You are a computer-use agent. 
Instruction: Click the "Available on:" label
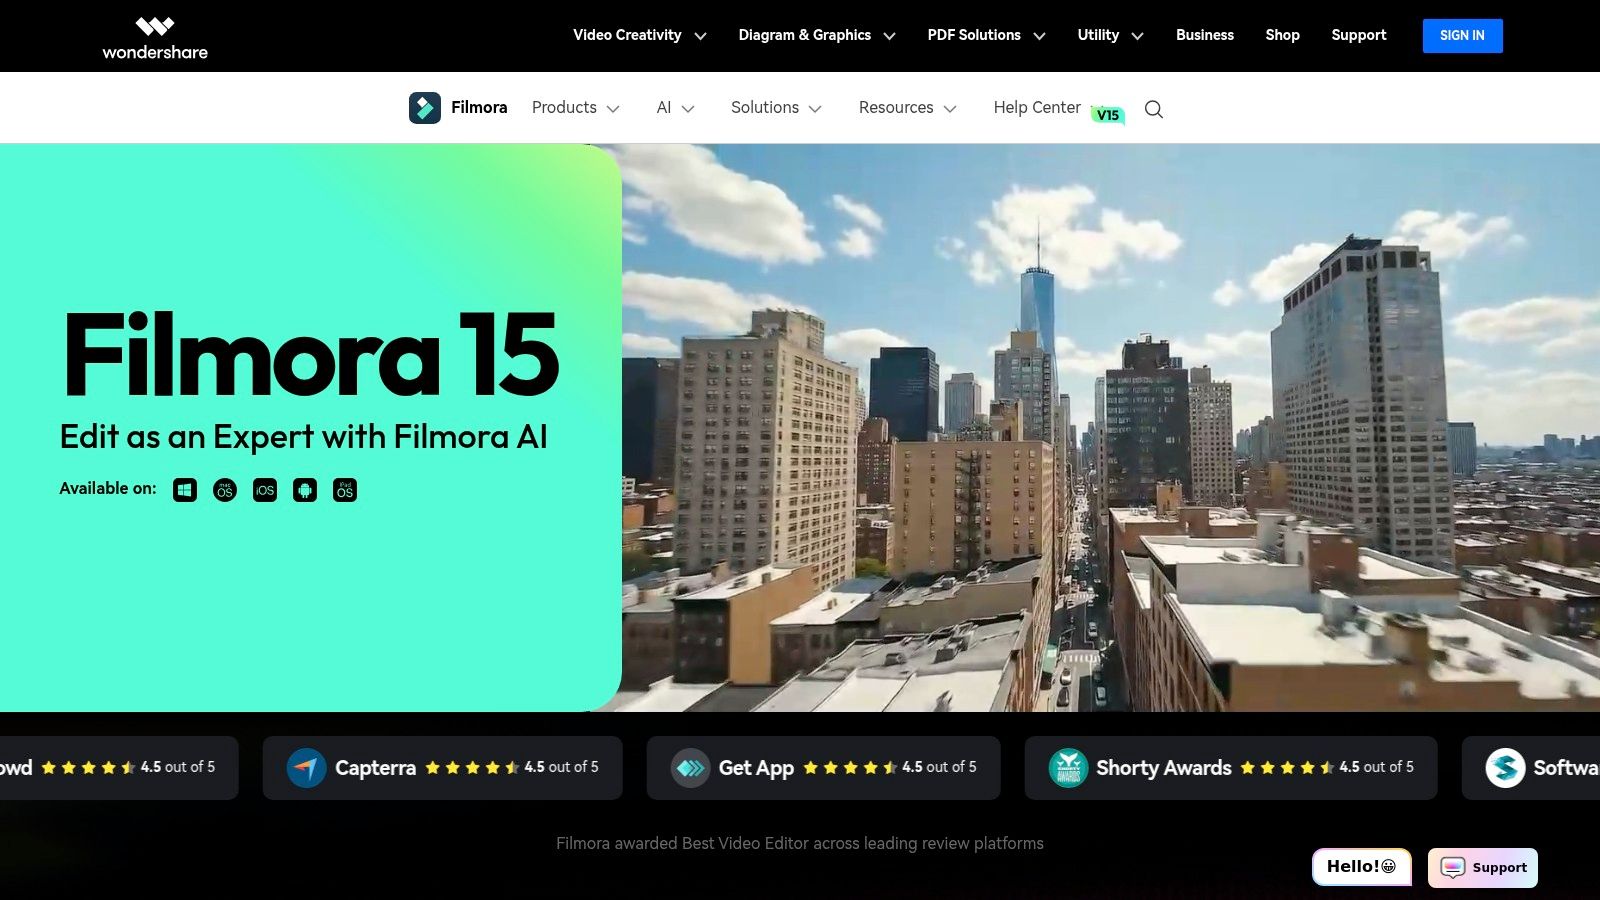pos(108,489)
